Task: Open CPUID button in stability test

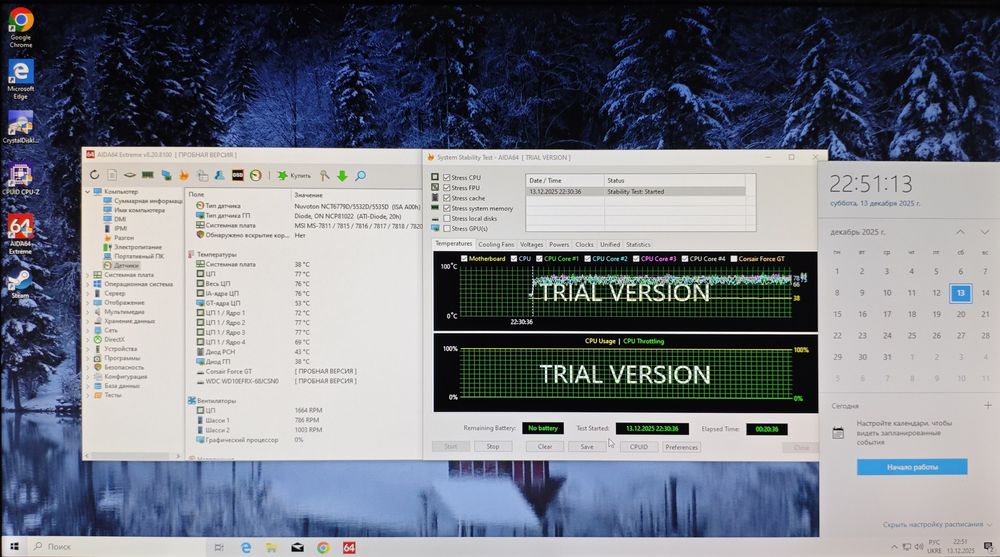Action: point(638,447)
